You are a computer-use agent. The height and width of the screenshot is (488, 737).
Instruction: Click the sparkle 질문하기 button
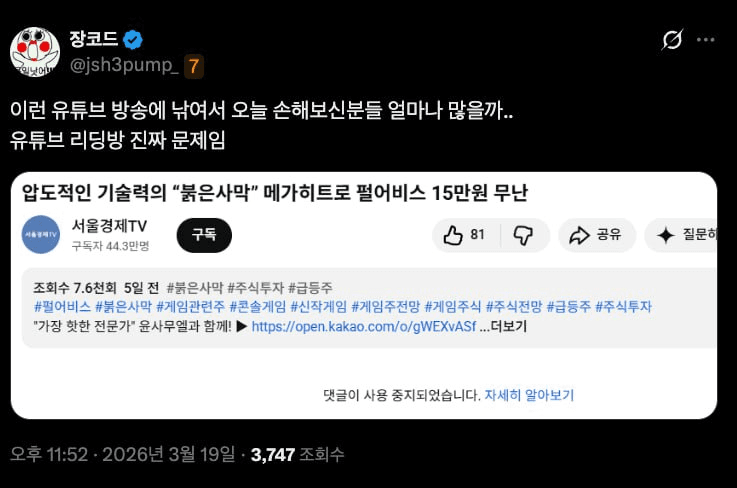[x=681, y=235]
